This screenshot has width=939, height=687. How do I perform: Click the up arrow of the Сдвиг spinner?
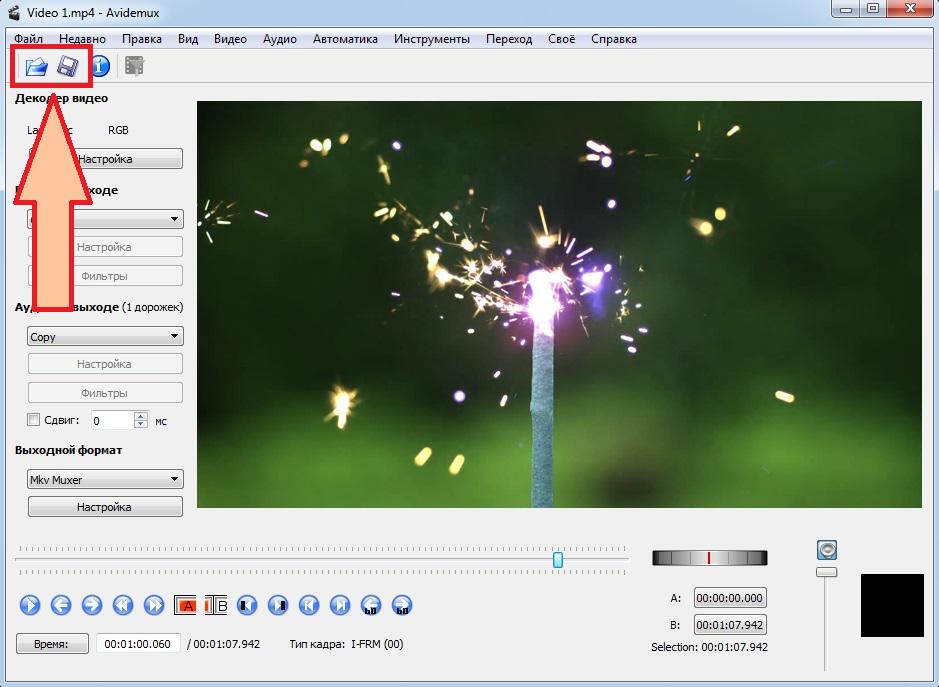click(x=141, y=417)
